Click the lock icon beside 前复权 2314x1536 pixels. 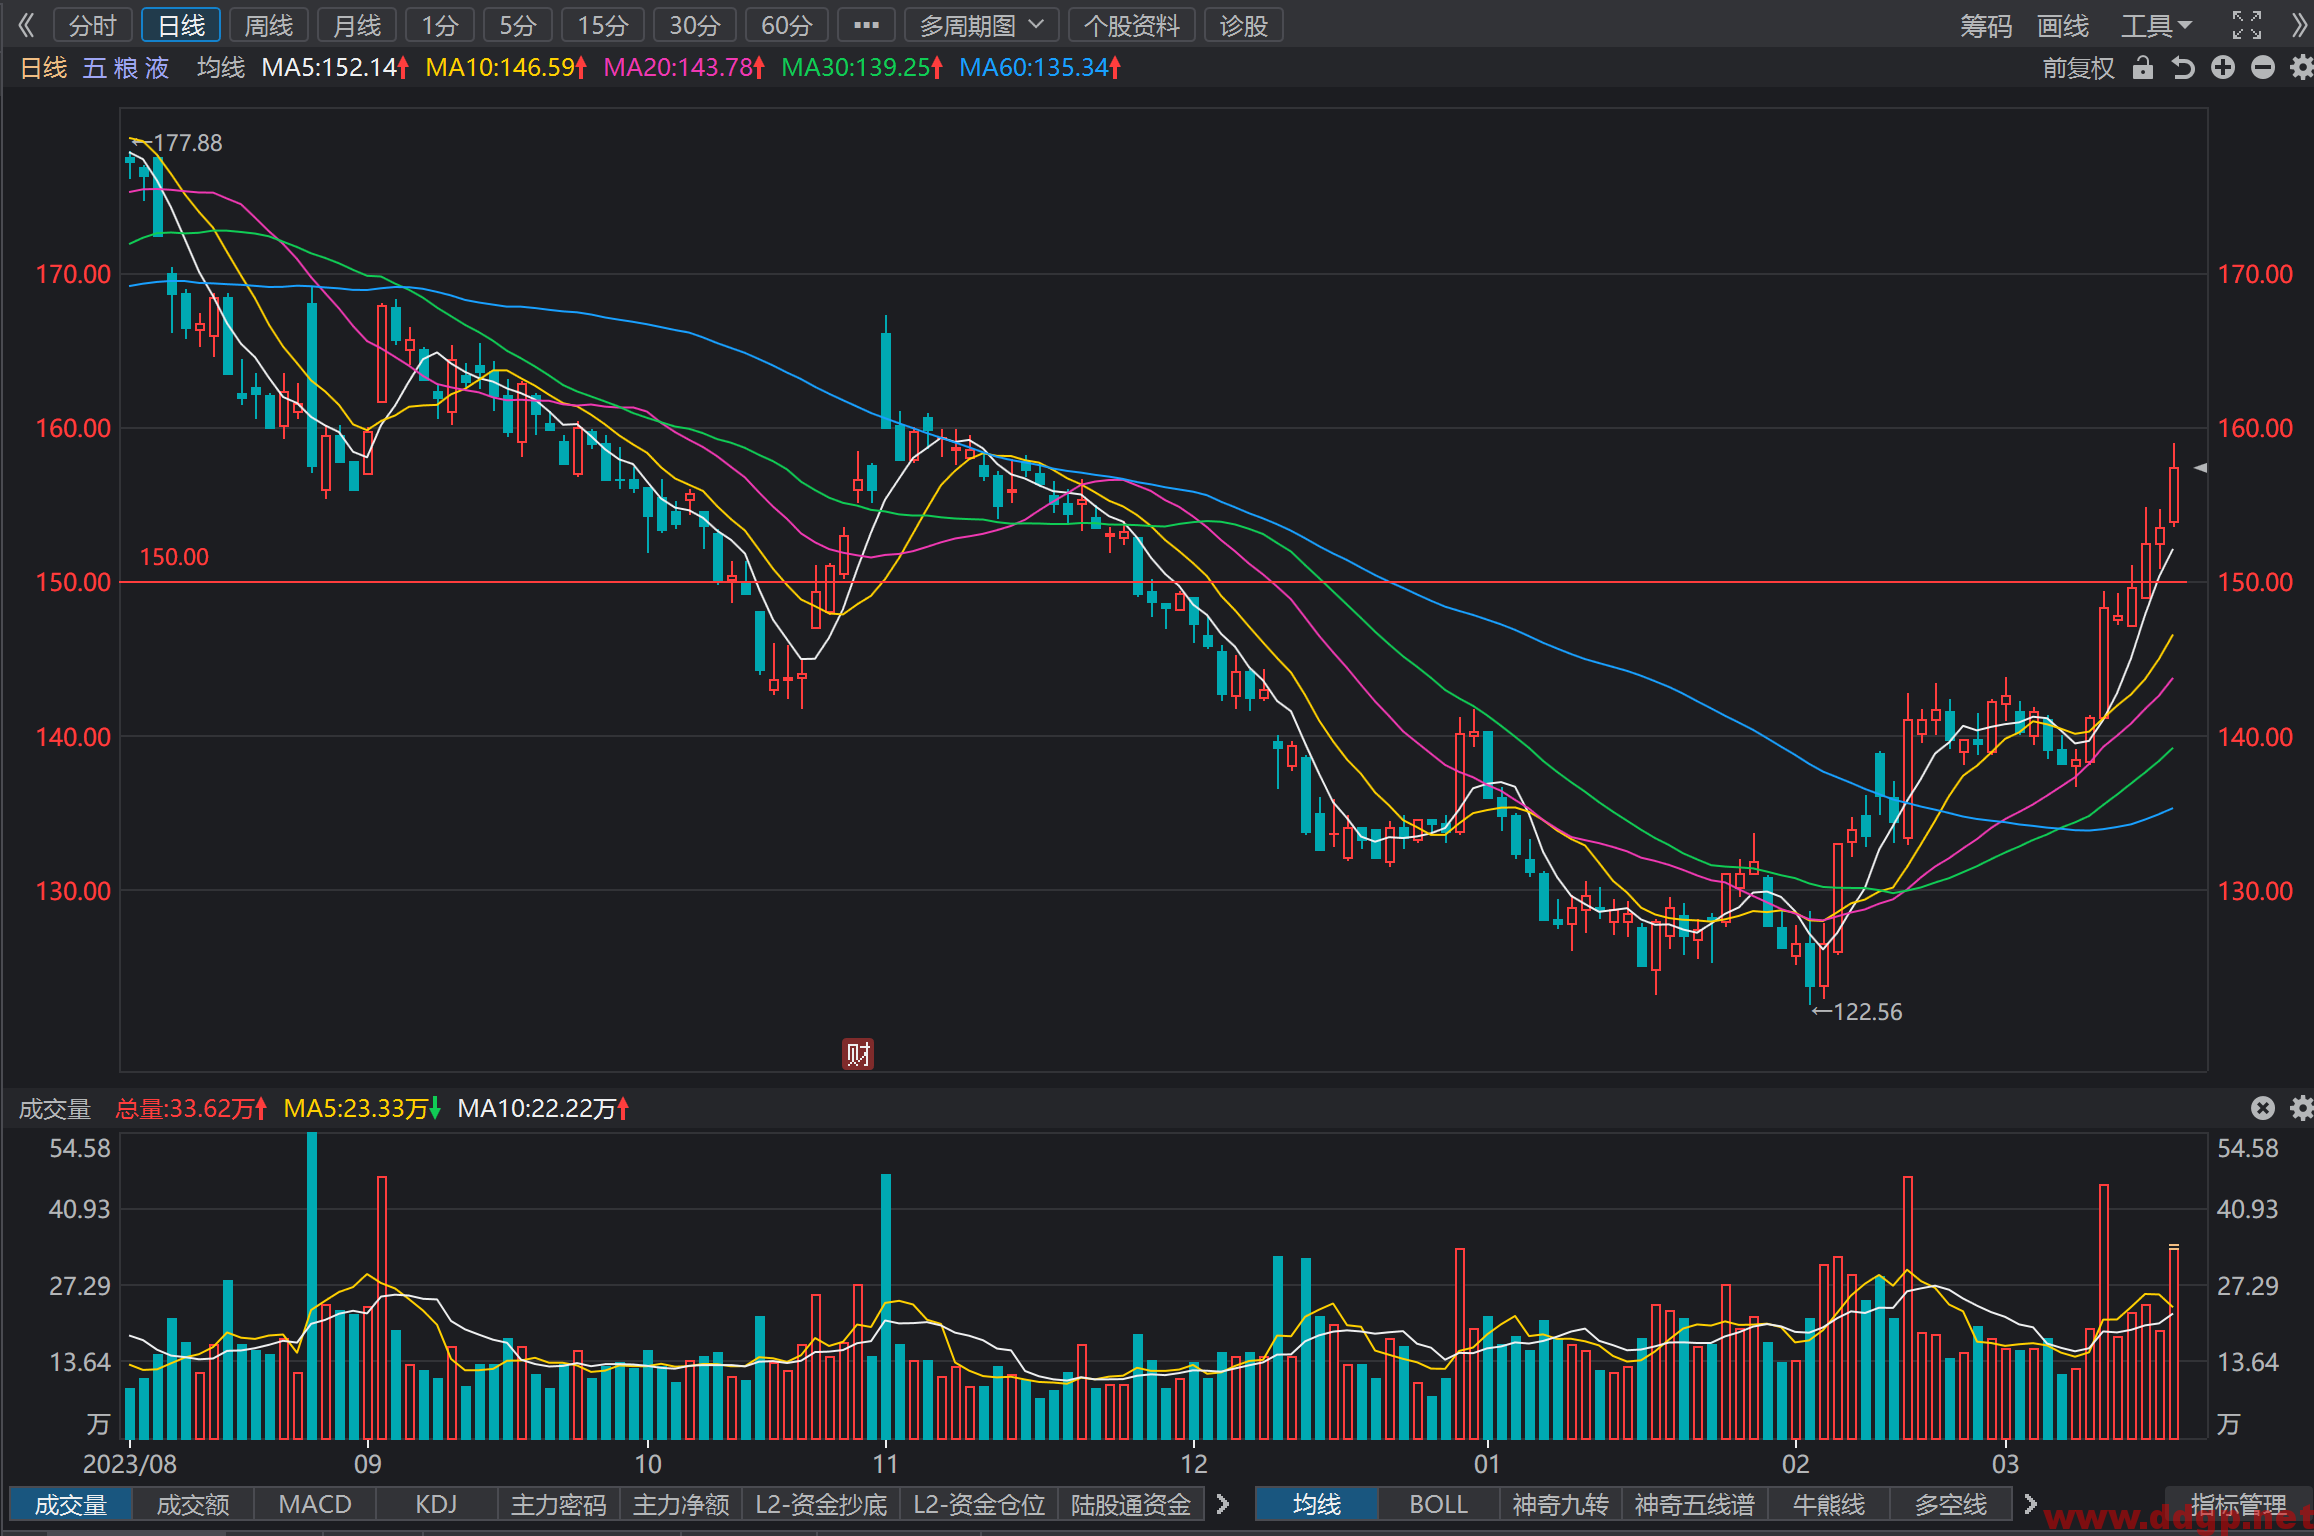pyautogui.click(x=2142, y=68)
